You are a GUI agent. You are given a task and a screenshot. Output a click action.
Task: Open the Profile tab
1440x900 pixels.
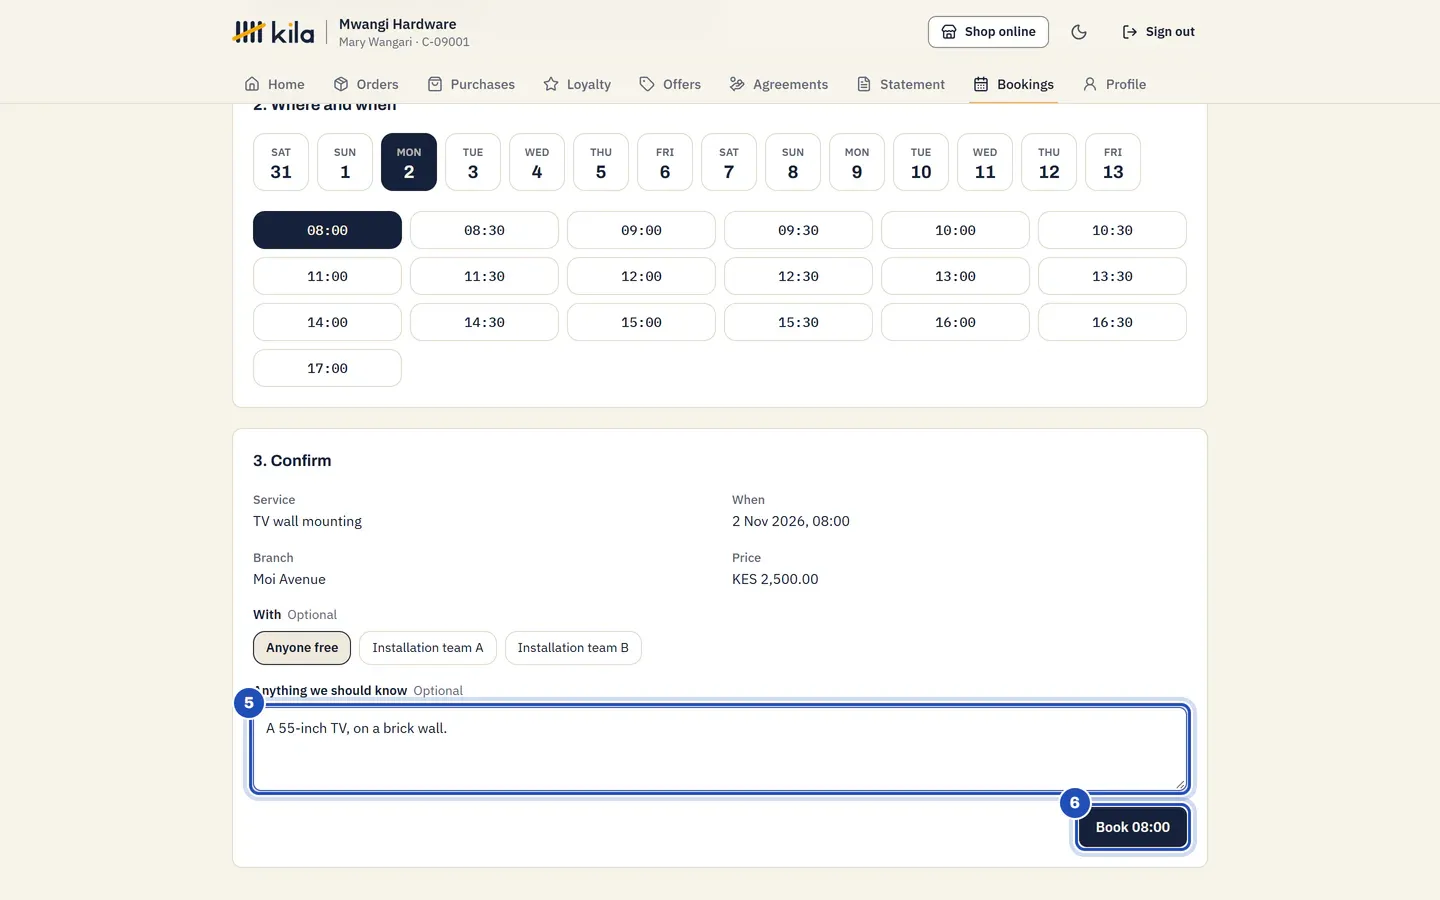(x=1115, y=84)
